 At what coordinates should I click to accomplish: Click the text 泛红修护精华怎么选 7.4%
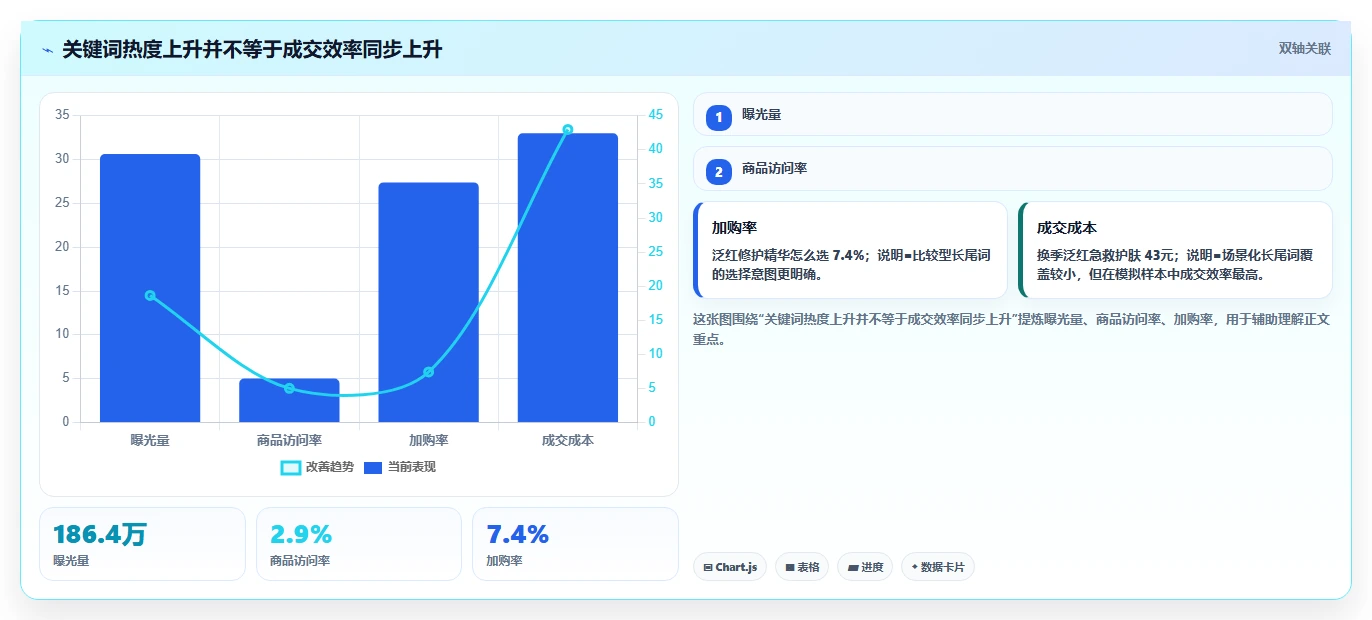pyautogui.click(x=789, y=255)
